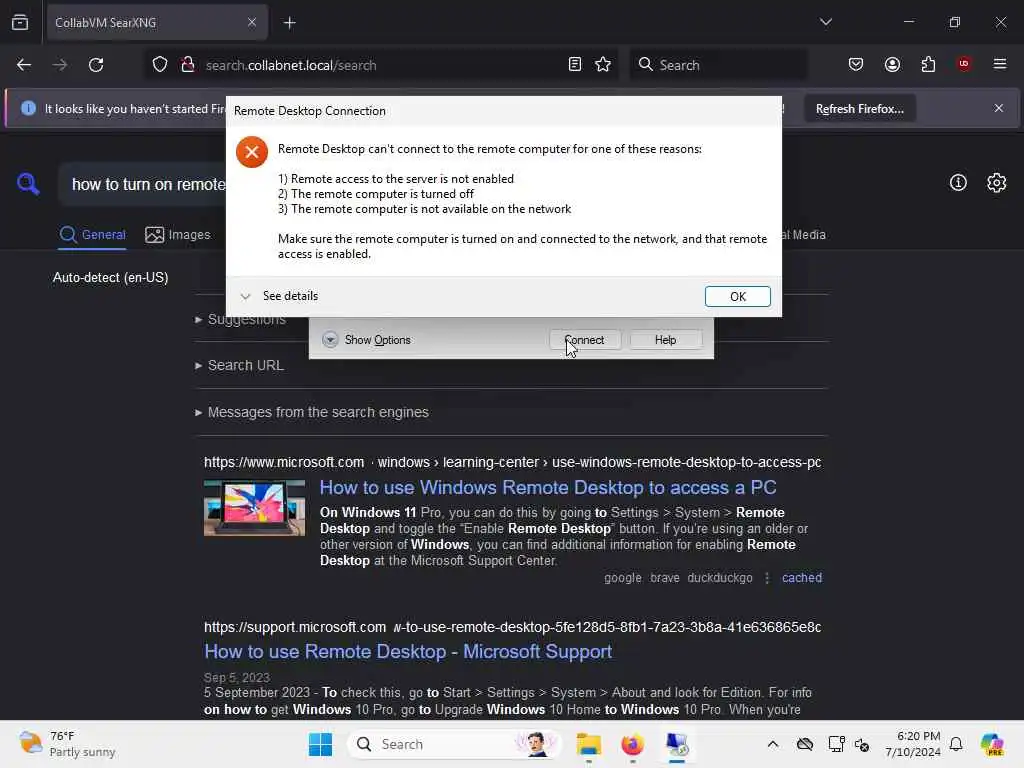Switch to Firefox on the taskbar
The width and height of the screenshot is (1024, 768).
[x=632, y=744]
